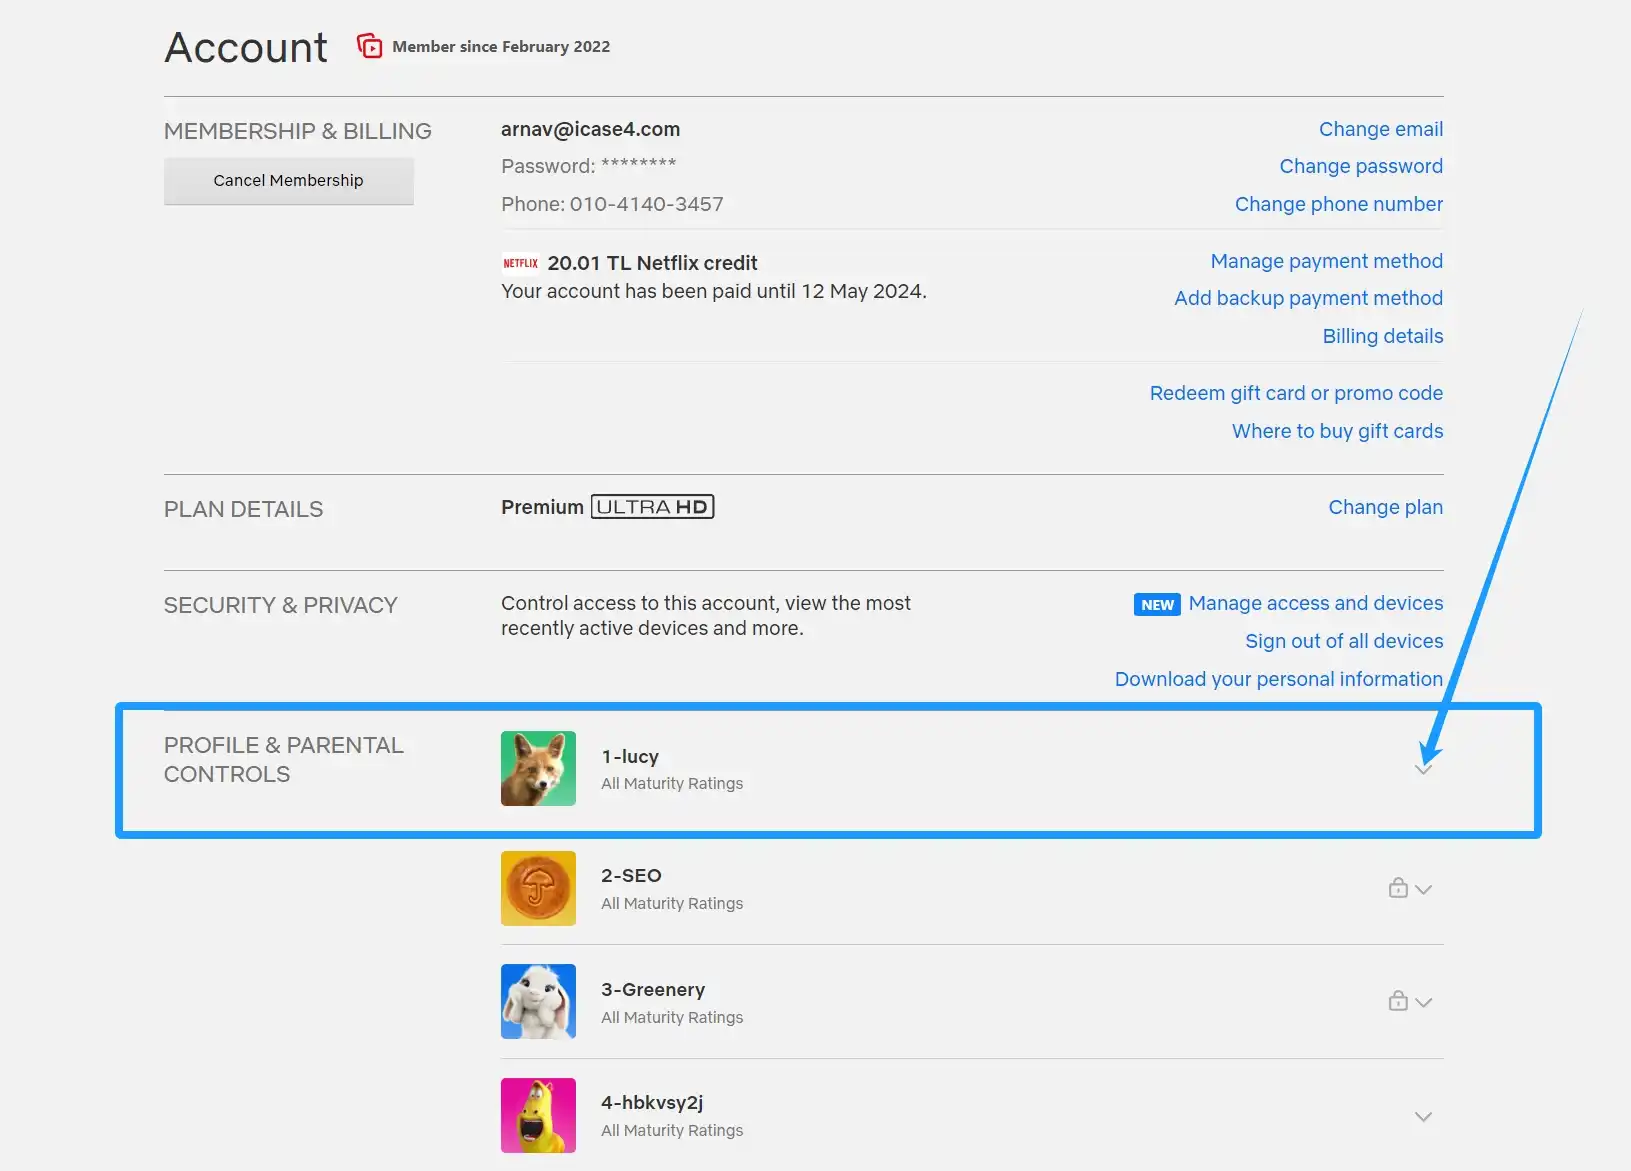
Task: Expand the 3-Greenery profile chevron
Action: [x=1423, y=1002]
